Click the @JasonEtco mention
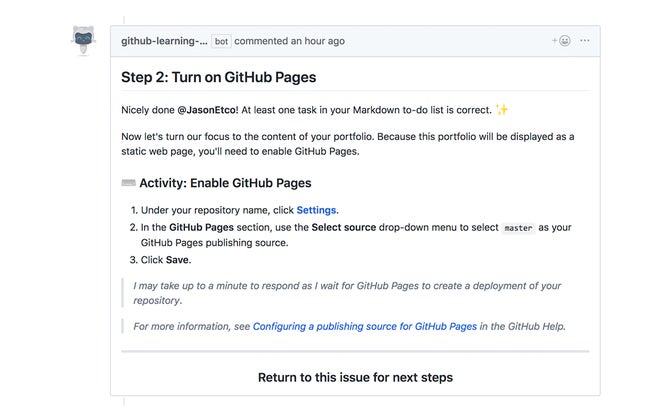The width and height of the screenshot is (670, 419). [x=208, y=110]
